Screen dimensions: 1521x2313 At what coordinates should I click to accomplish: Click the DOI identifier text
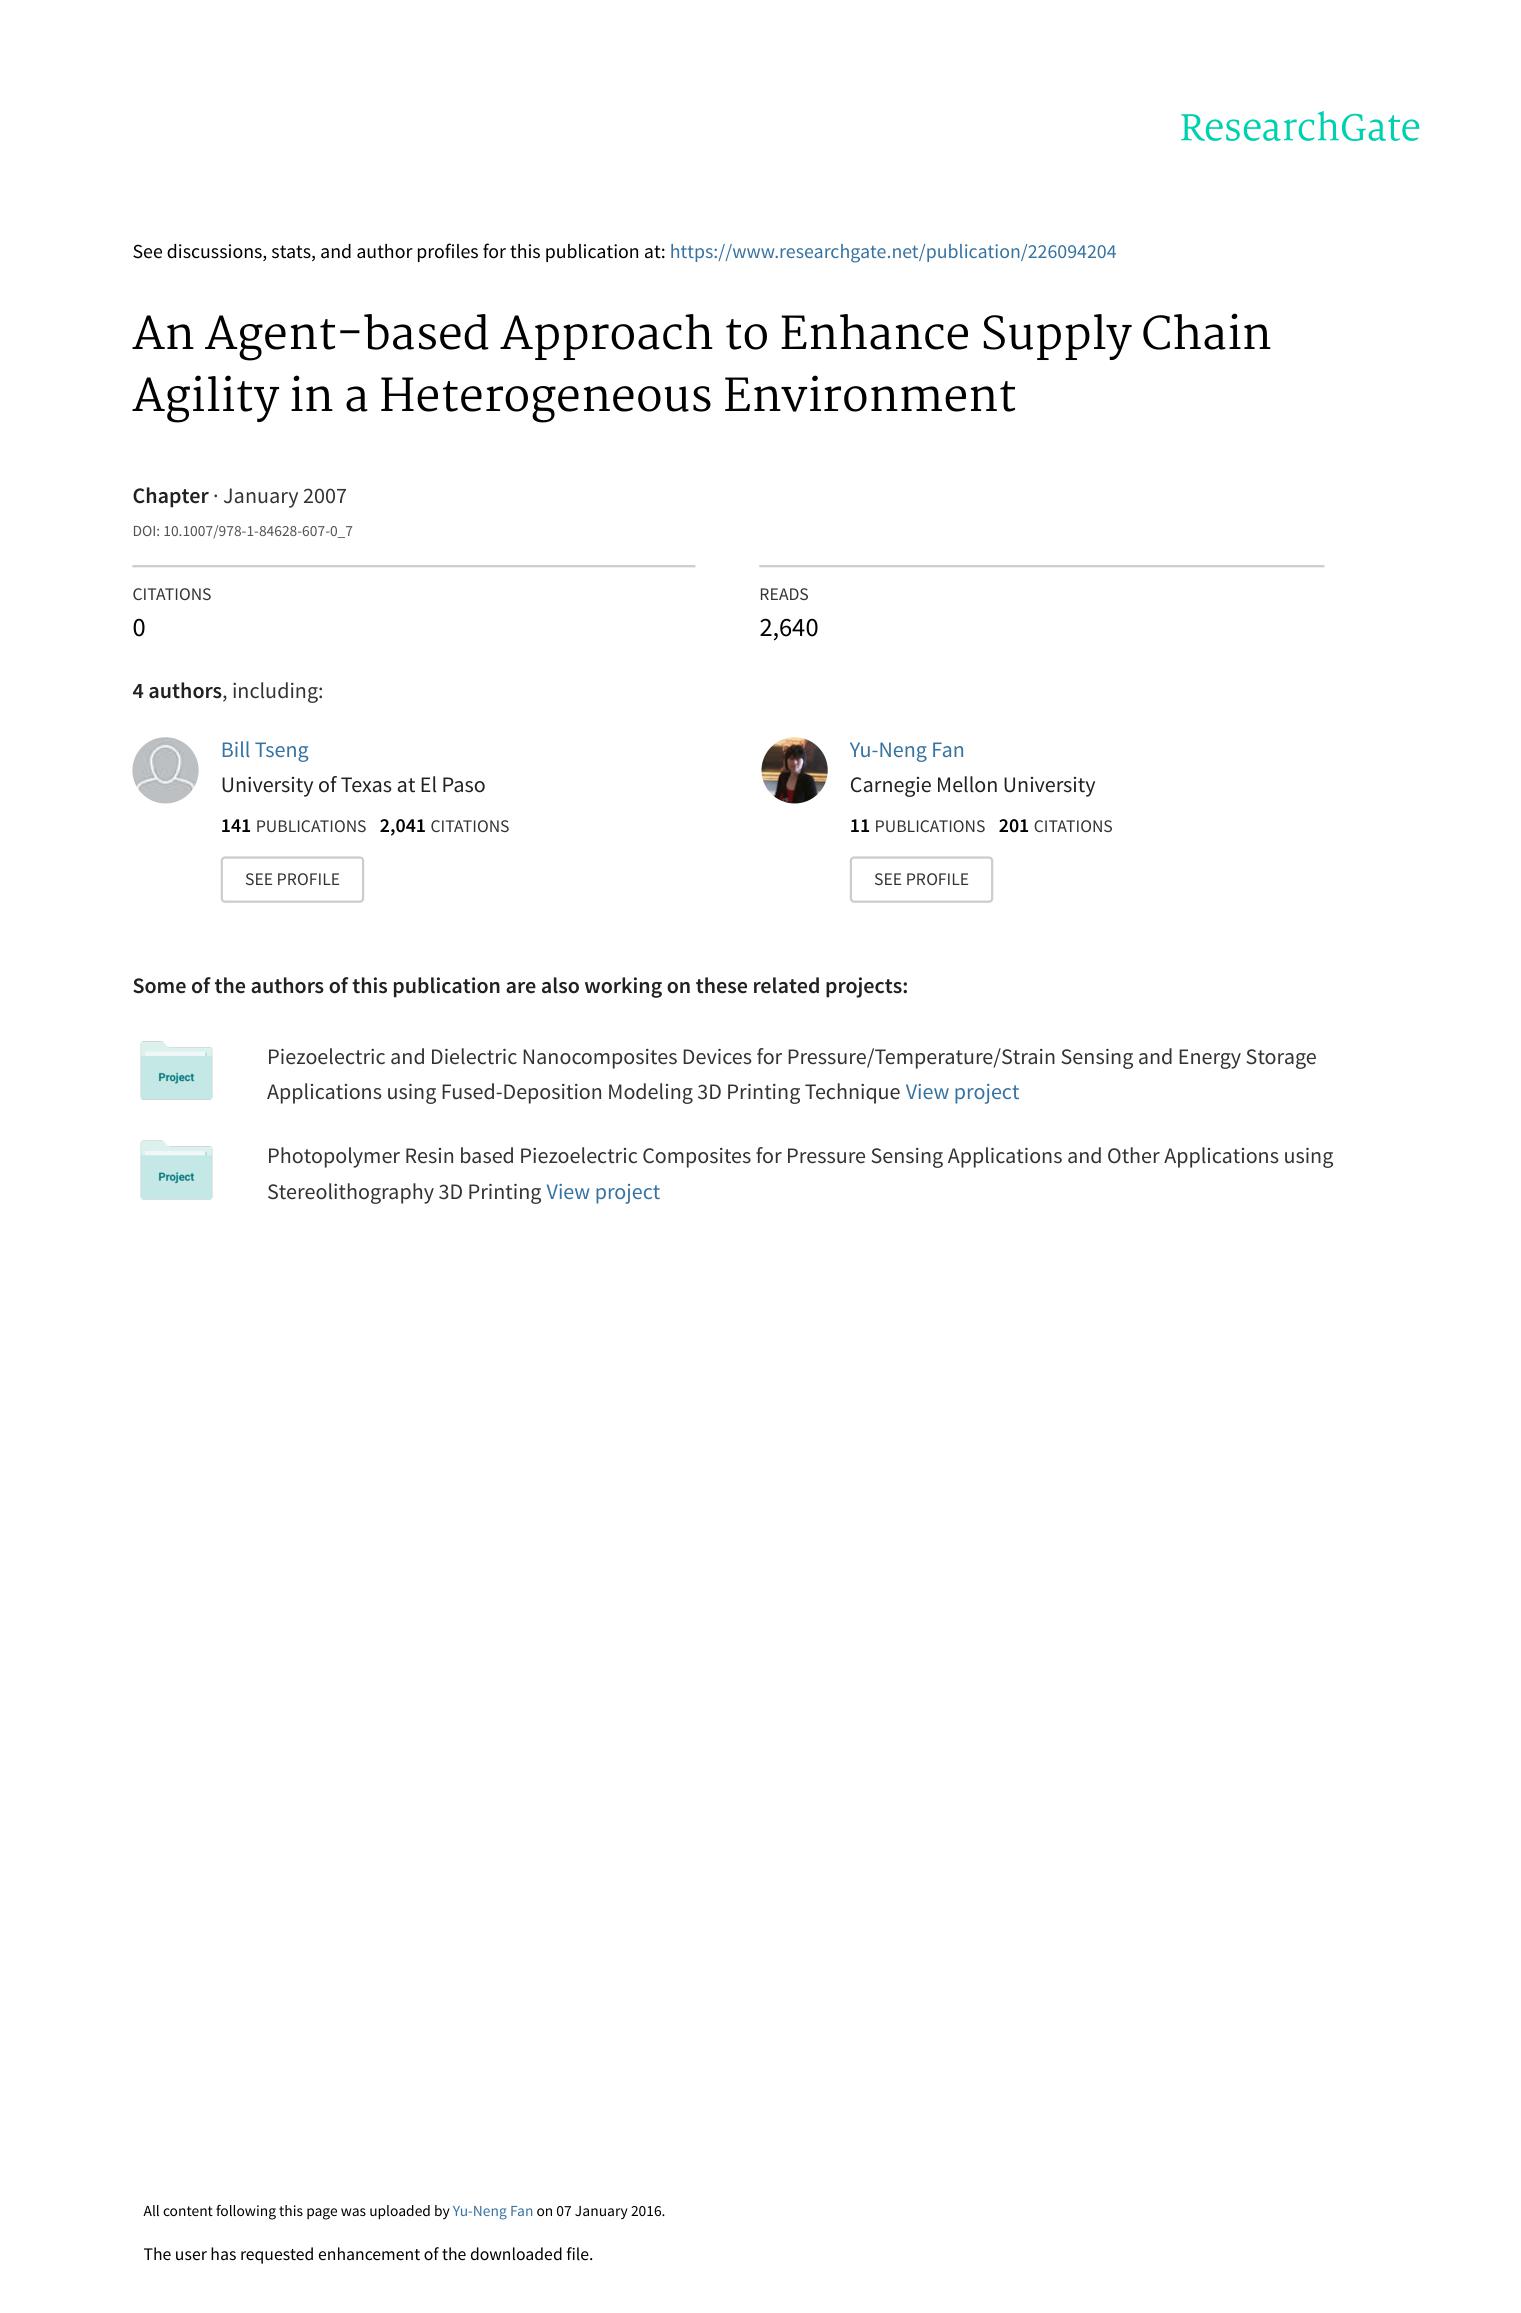tap(242, 531)
